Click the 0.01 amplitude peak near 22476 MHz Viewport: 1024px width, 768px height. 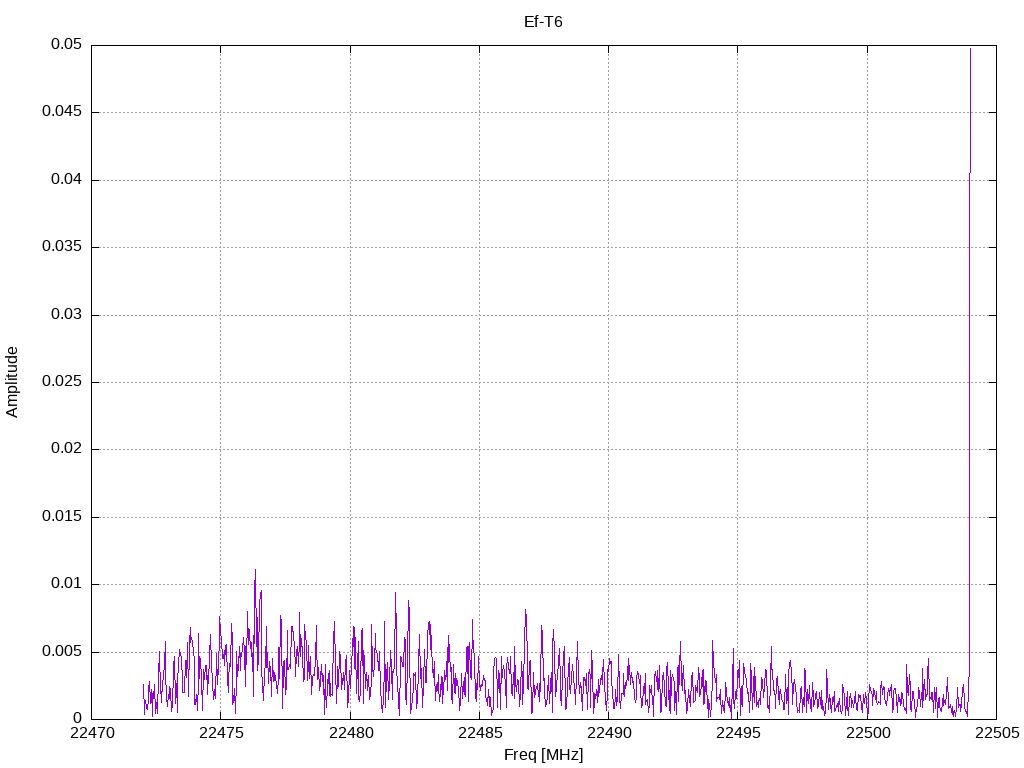point(255,574)
